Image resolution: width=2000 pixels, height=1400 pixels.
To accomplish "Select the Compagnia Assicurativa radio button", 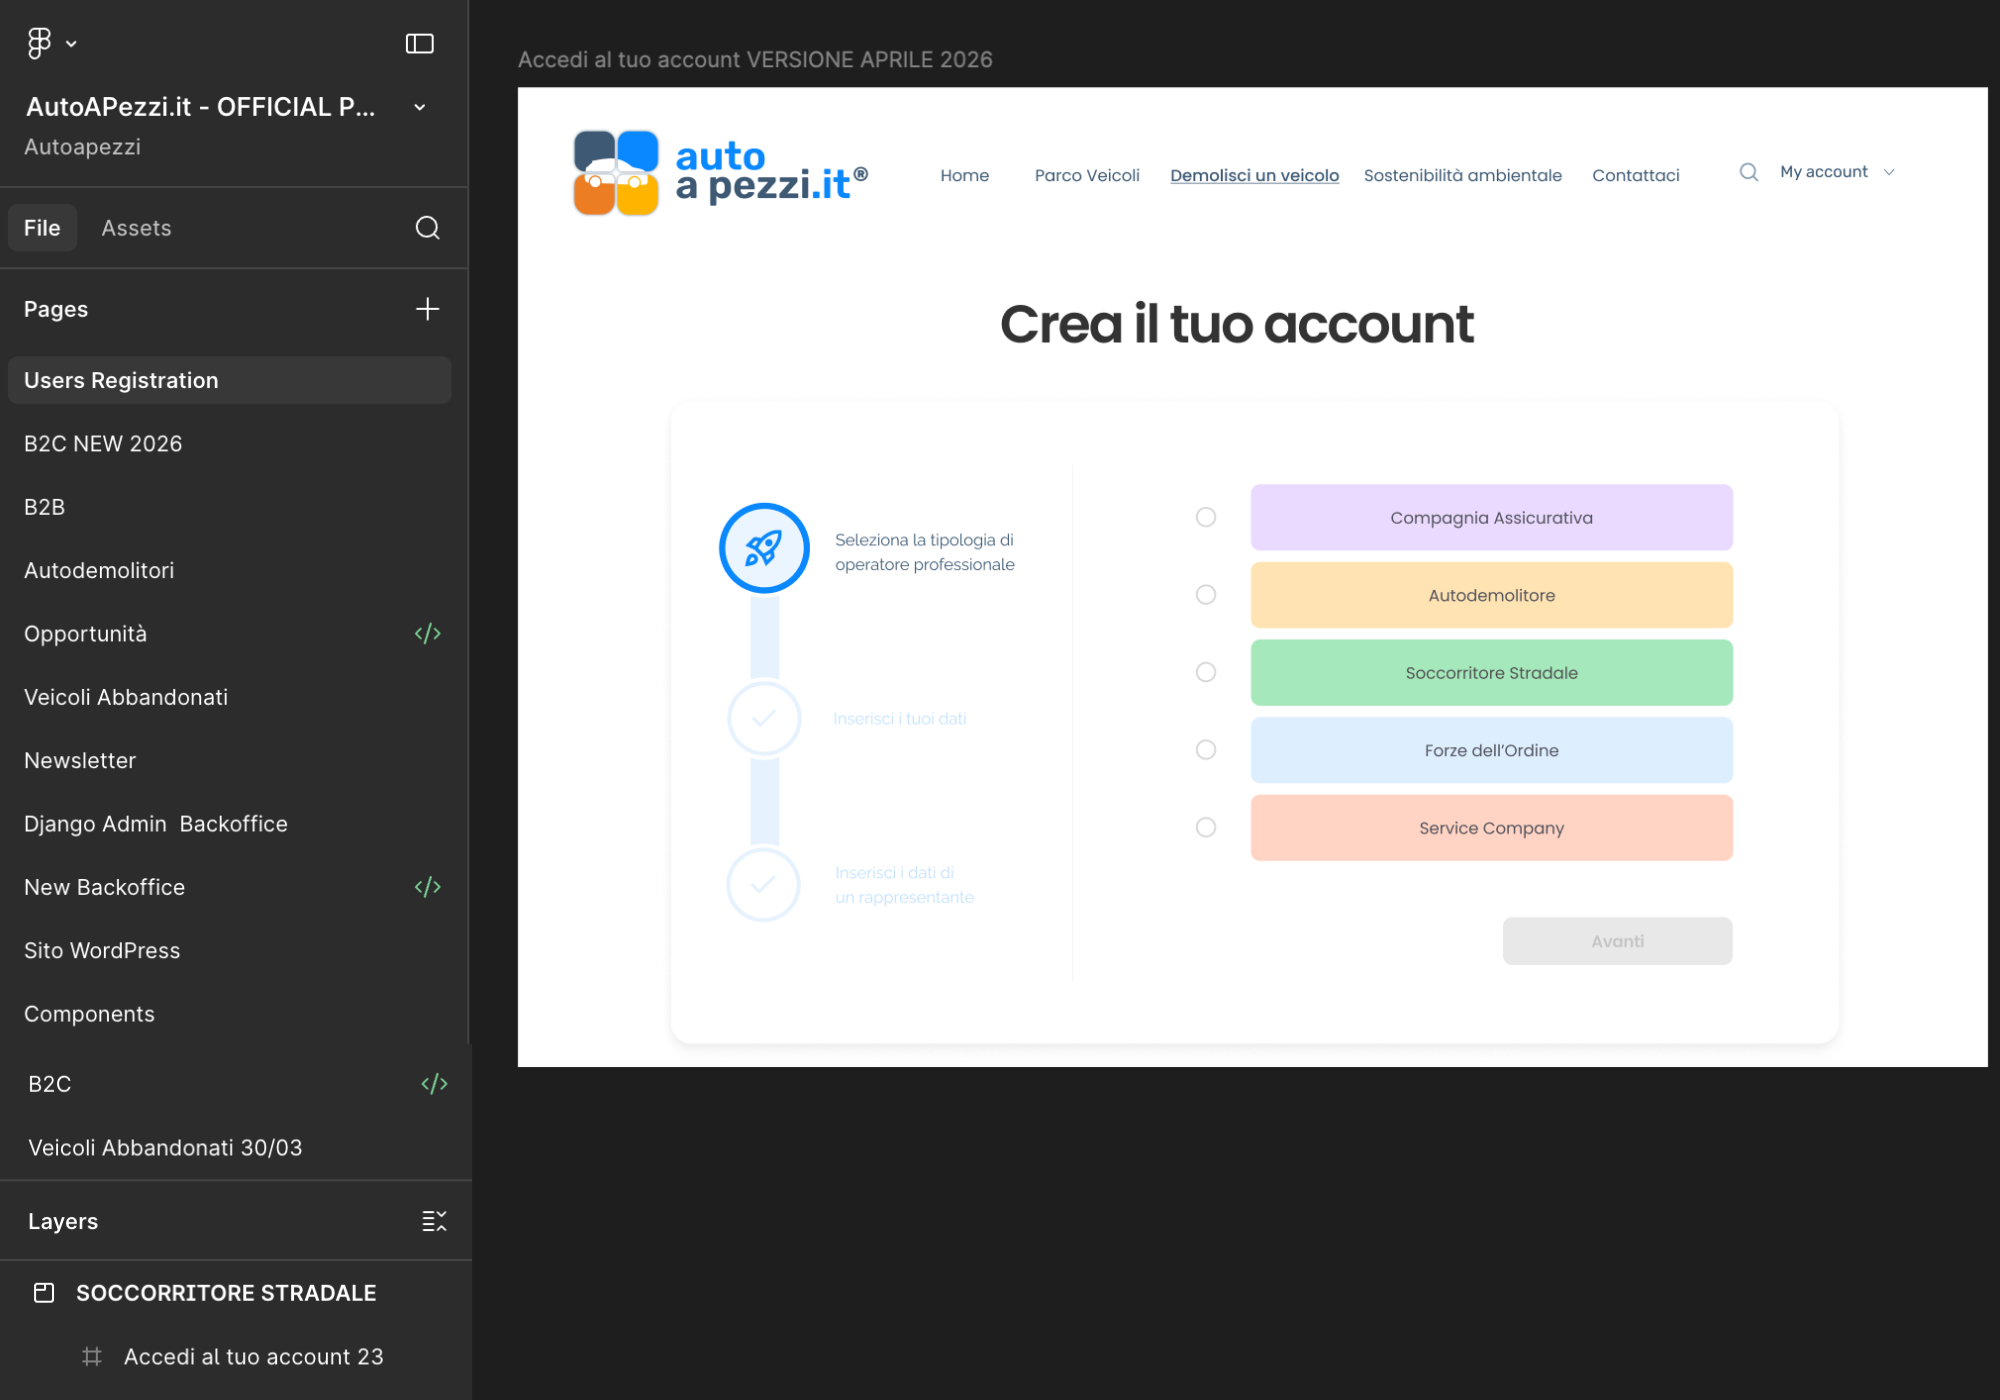I will [x=1206, y=517].
